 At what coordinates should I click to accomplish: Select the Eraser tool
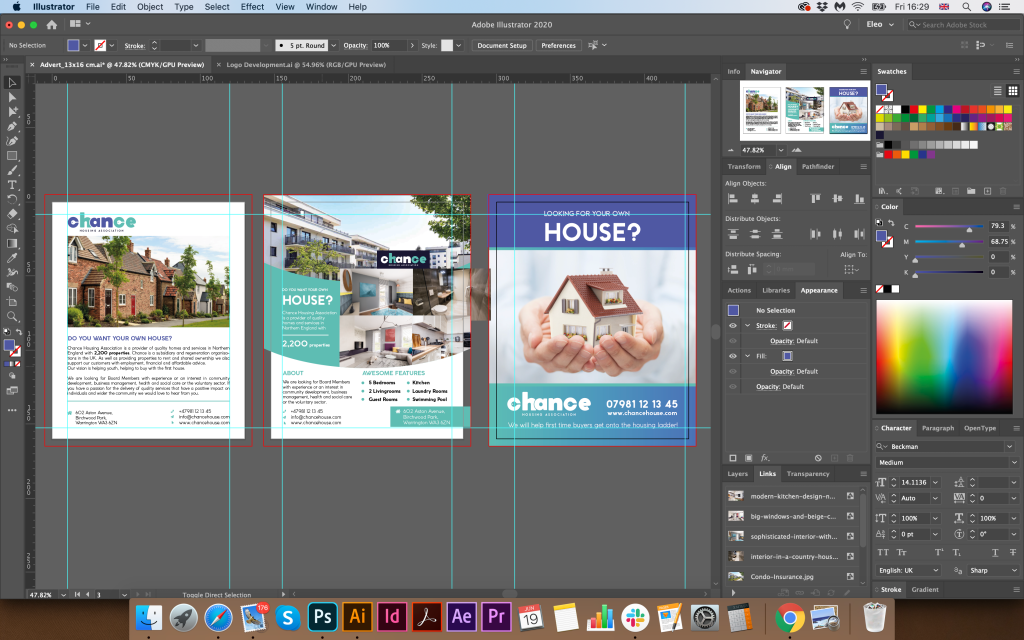[12, 214]
